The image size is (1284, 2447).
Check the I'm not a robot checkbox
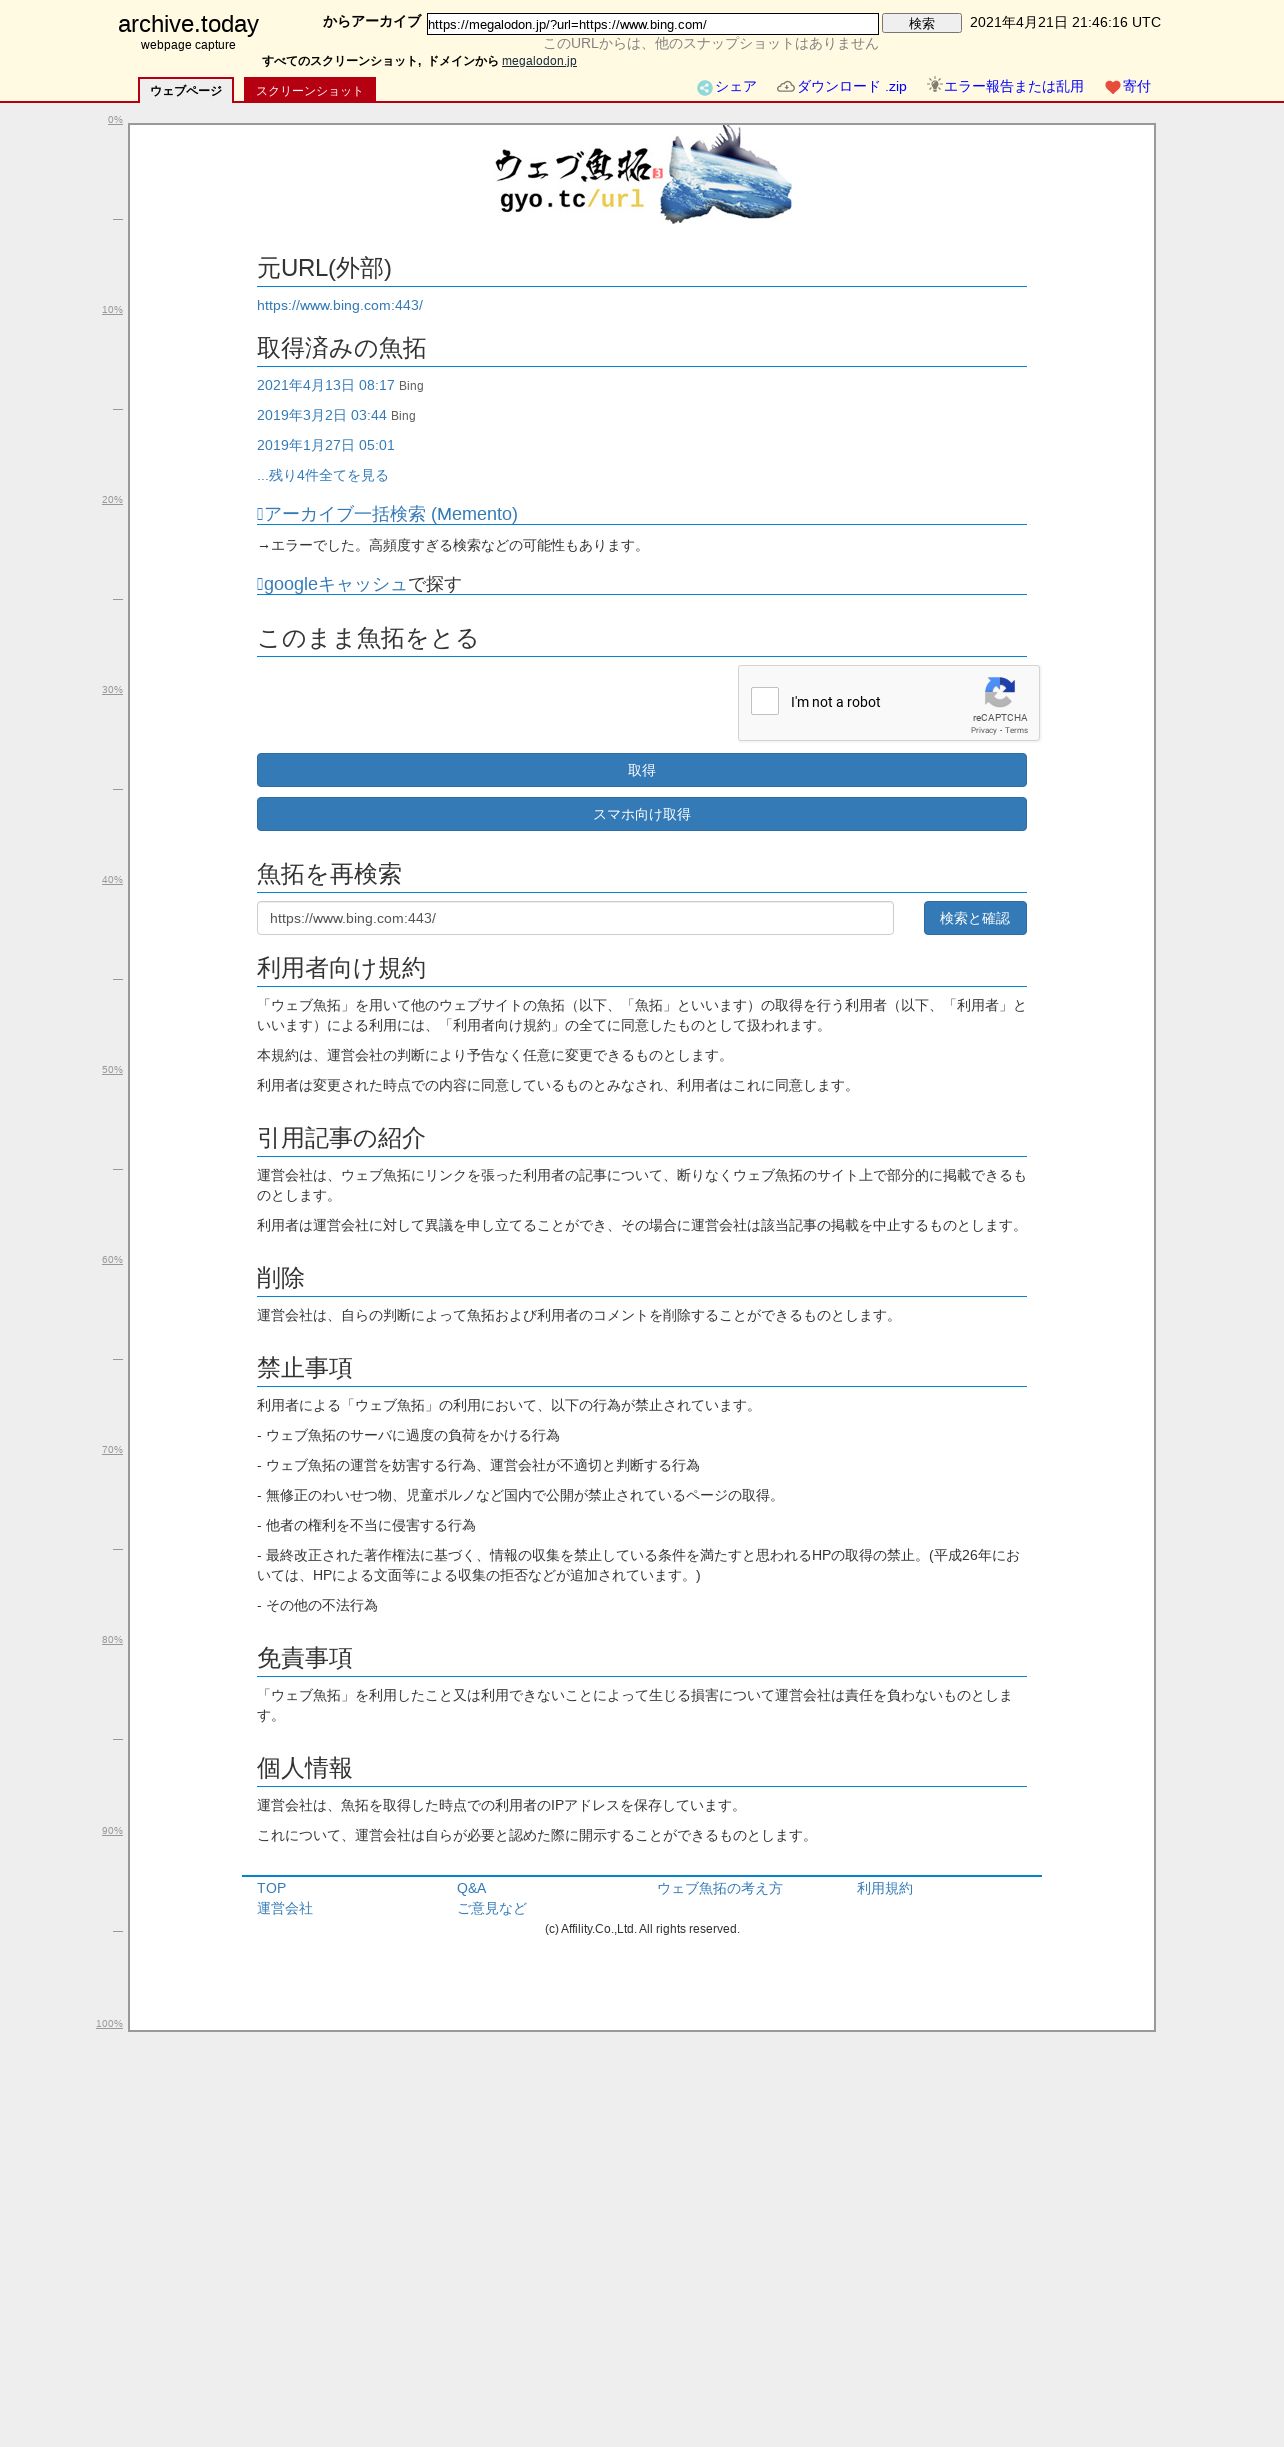(x=765, y=701)
